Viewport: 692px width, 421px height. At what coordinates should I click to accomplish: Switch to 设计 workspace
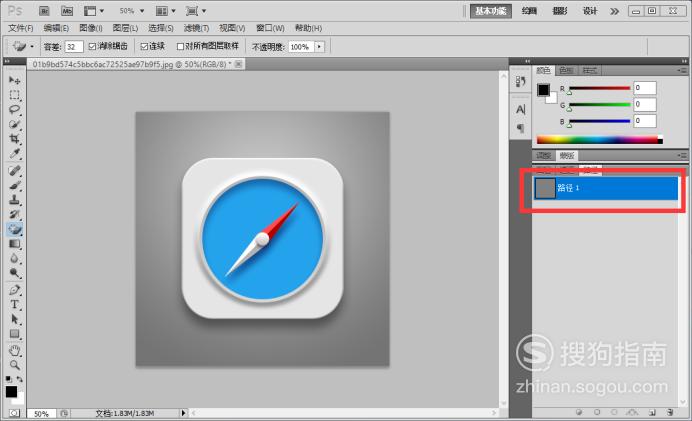coord(590,11)
